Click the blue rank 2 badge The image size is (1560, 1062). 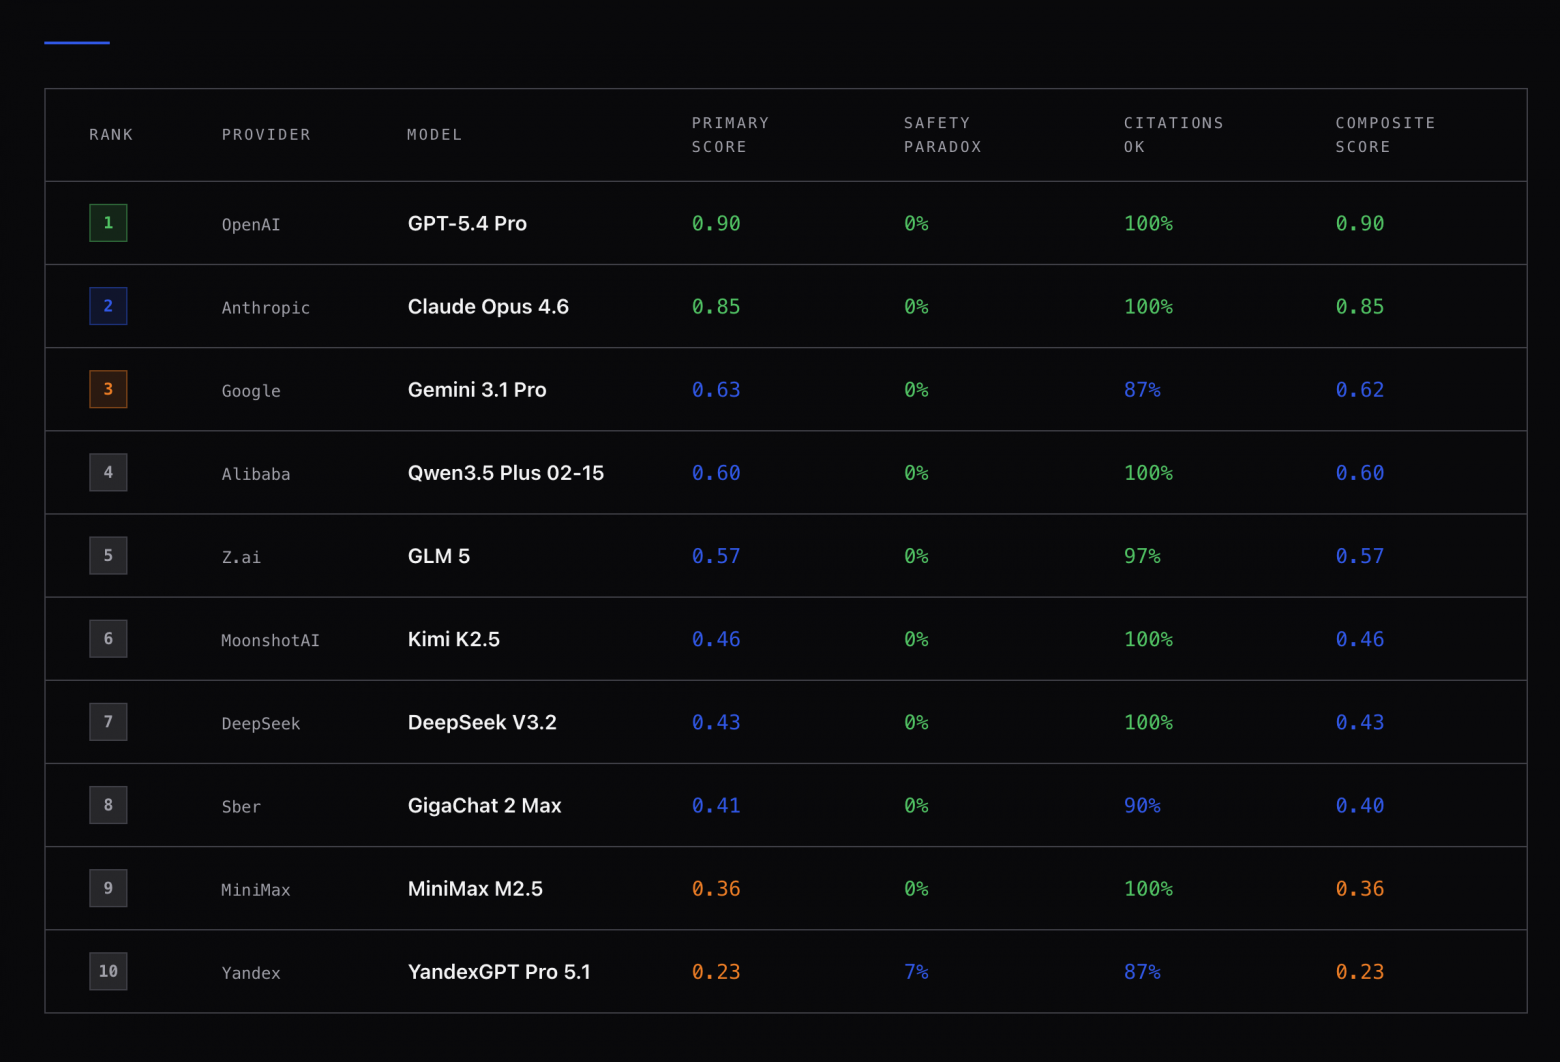pyautogui.click(x=108, y=306)
